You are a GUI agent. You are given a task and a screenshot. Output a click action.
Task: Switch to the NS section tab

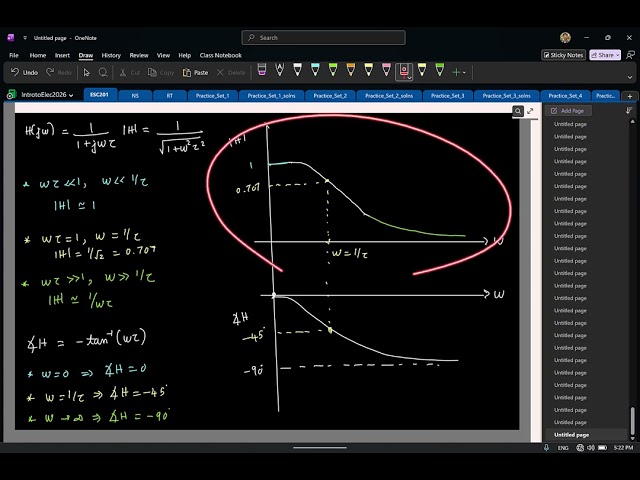[135, 96]
